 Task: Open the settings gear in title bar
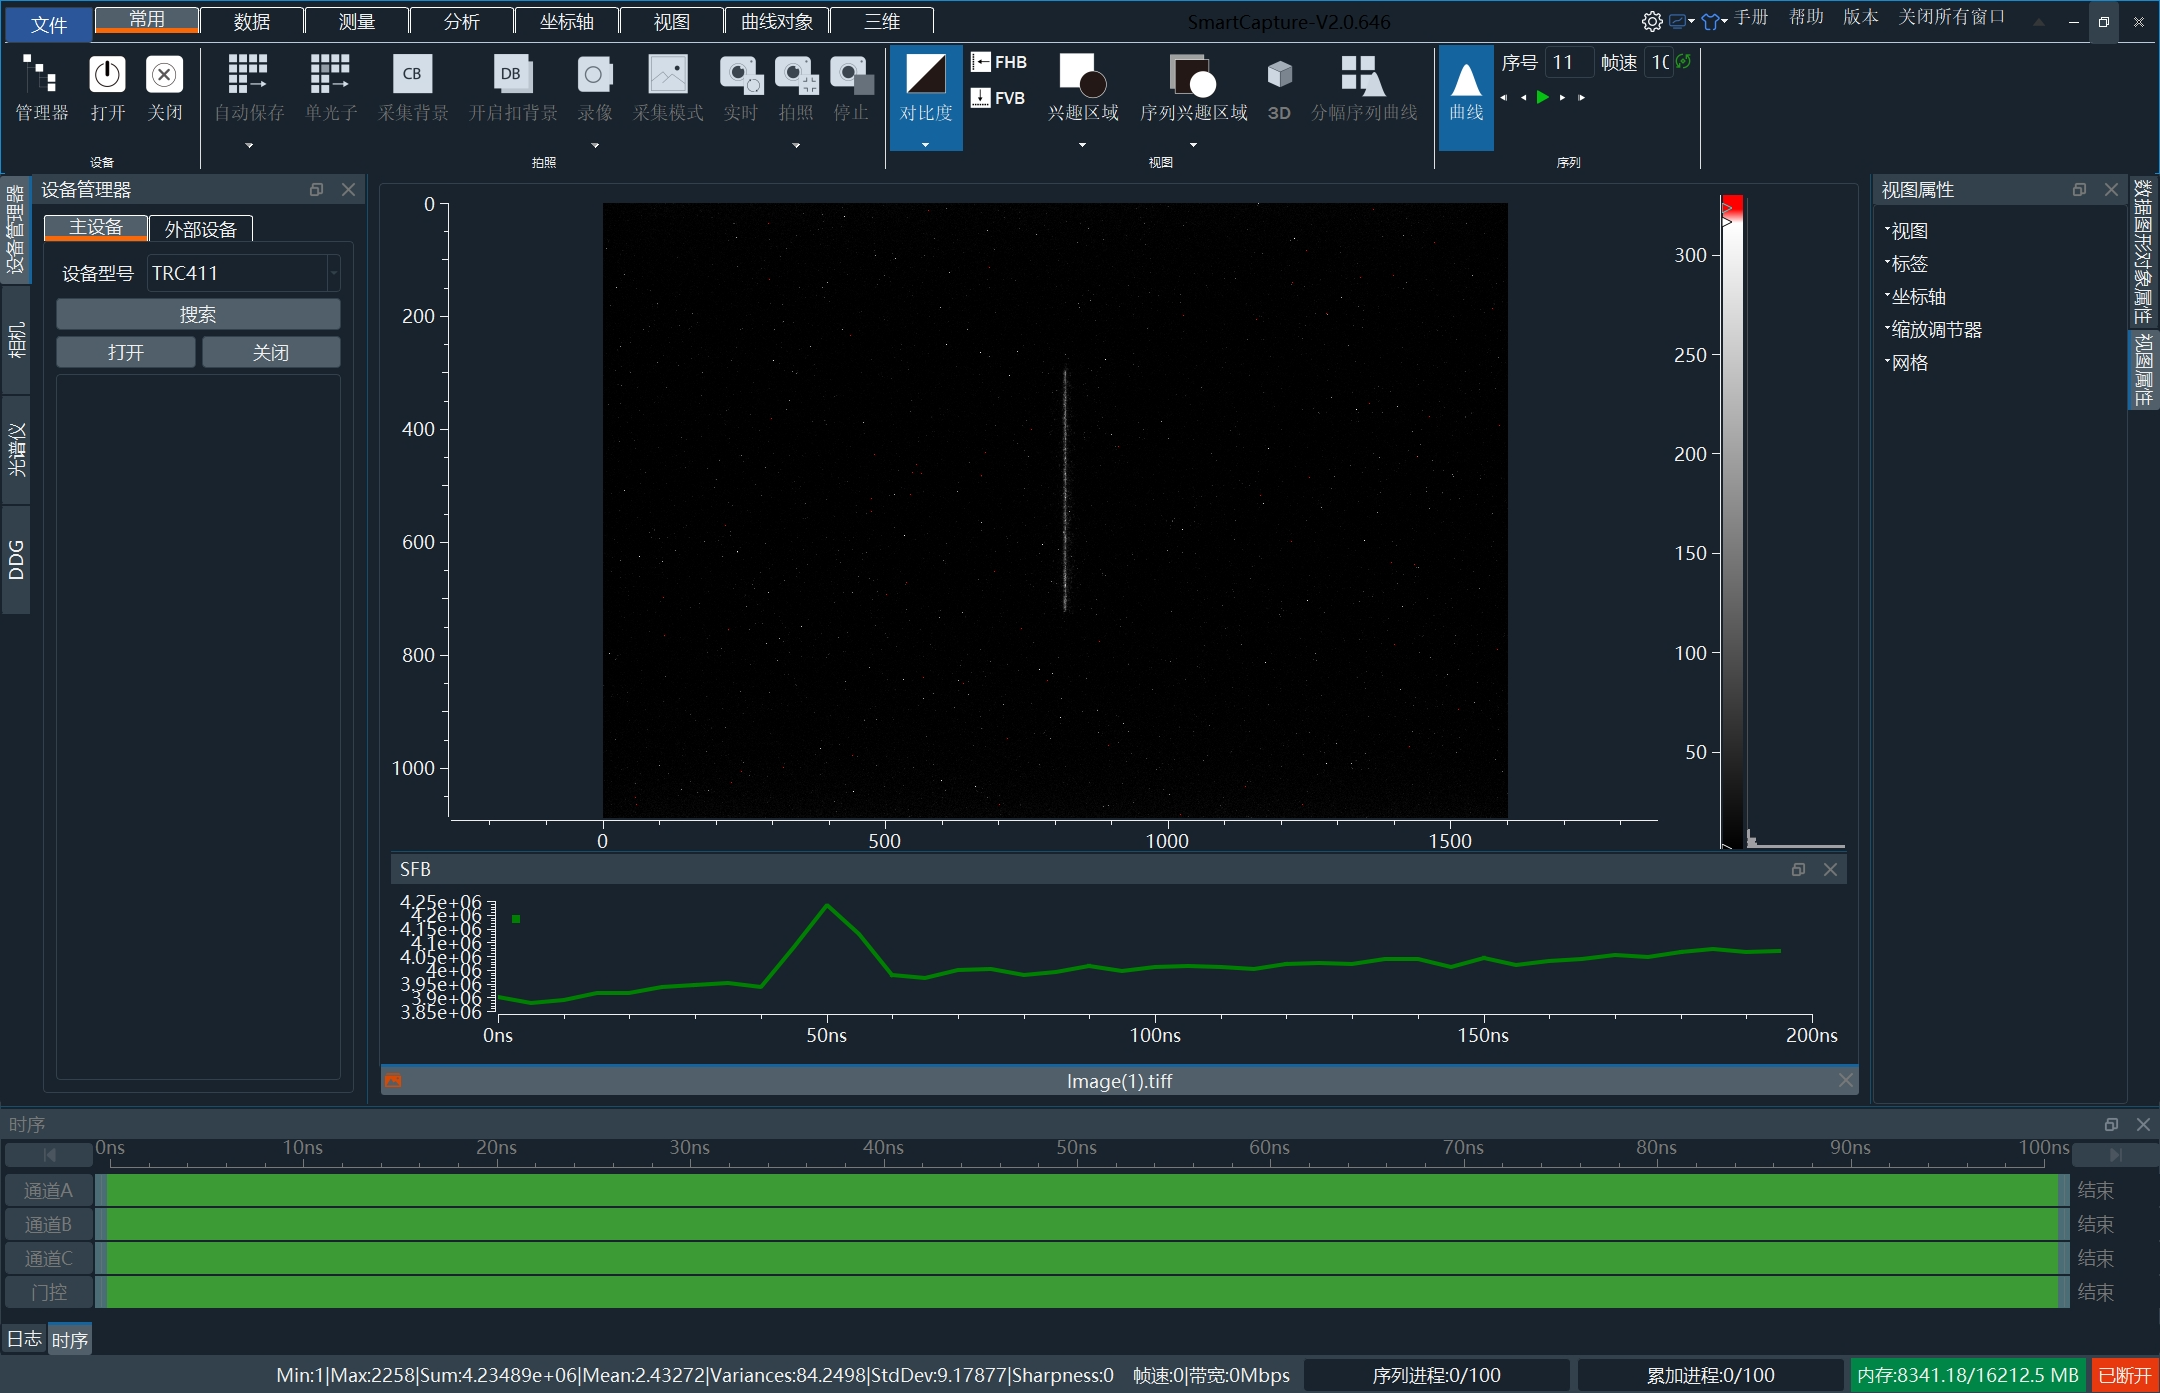pos(1652,21)
